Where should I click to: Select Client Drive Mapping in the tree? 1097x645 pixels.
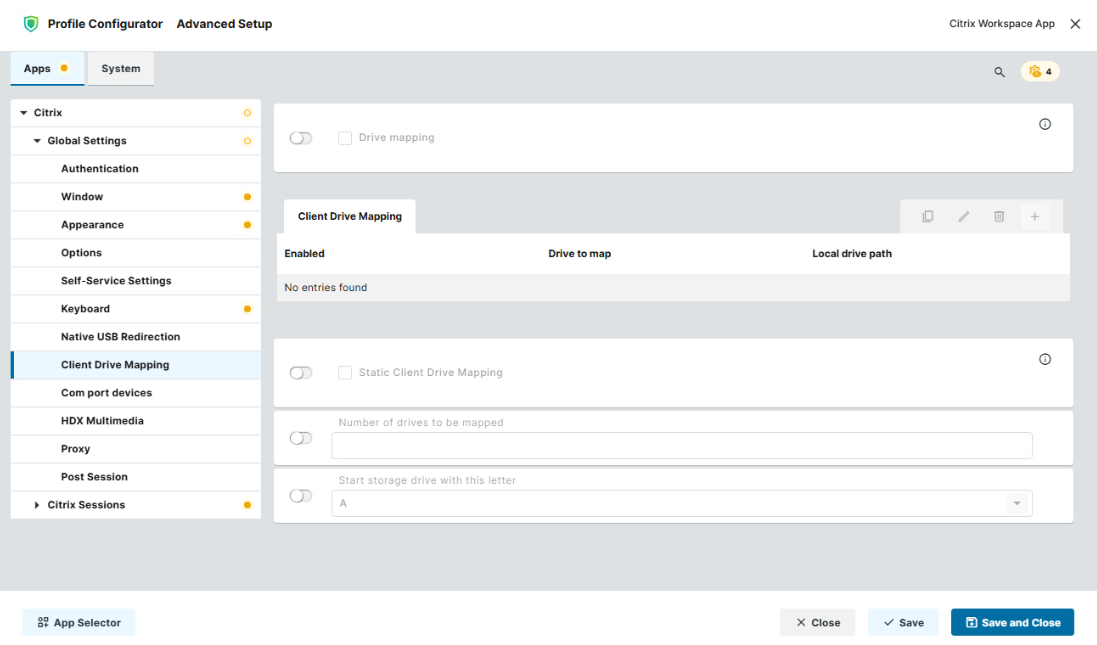[136, 364]
